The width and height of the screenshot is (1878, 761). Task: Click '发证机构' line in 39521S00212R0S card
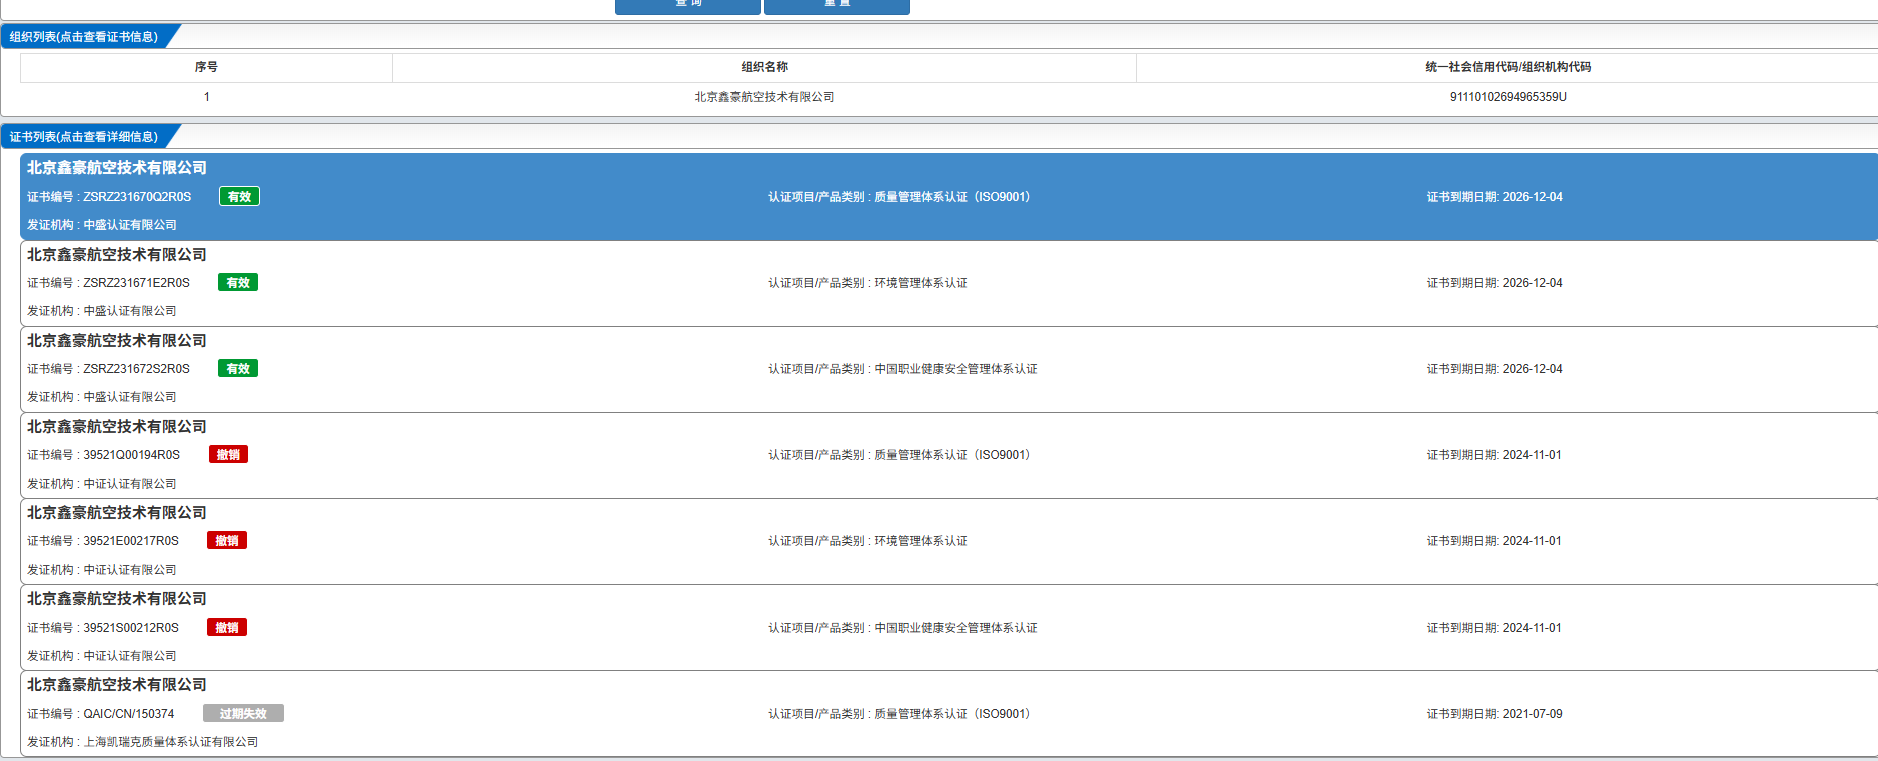(x=102, y=656)
